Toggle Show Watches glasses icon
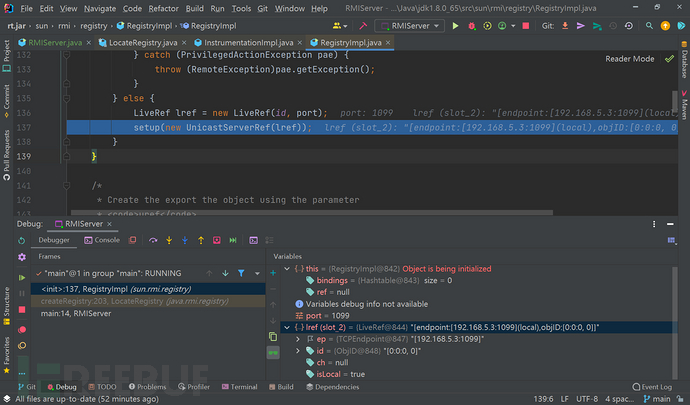The image size is (690, 405). [x=273, y=353]
